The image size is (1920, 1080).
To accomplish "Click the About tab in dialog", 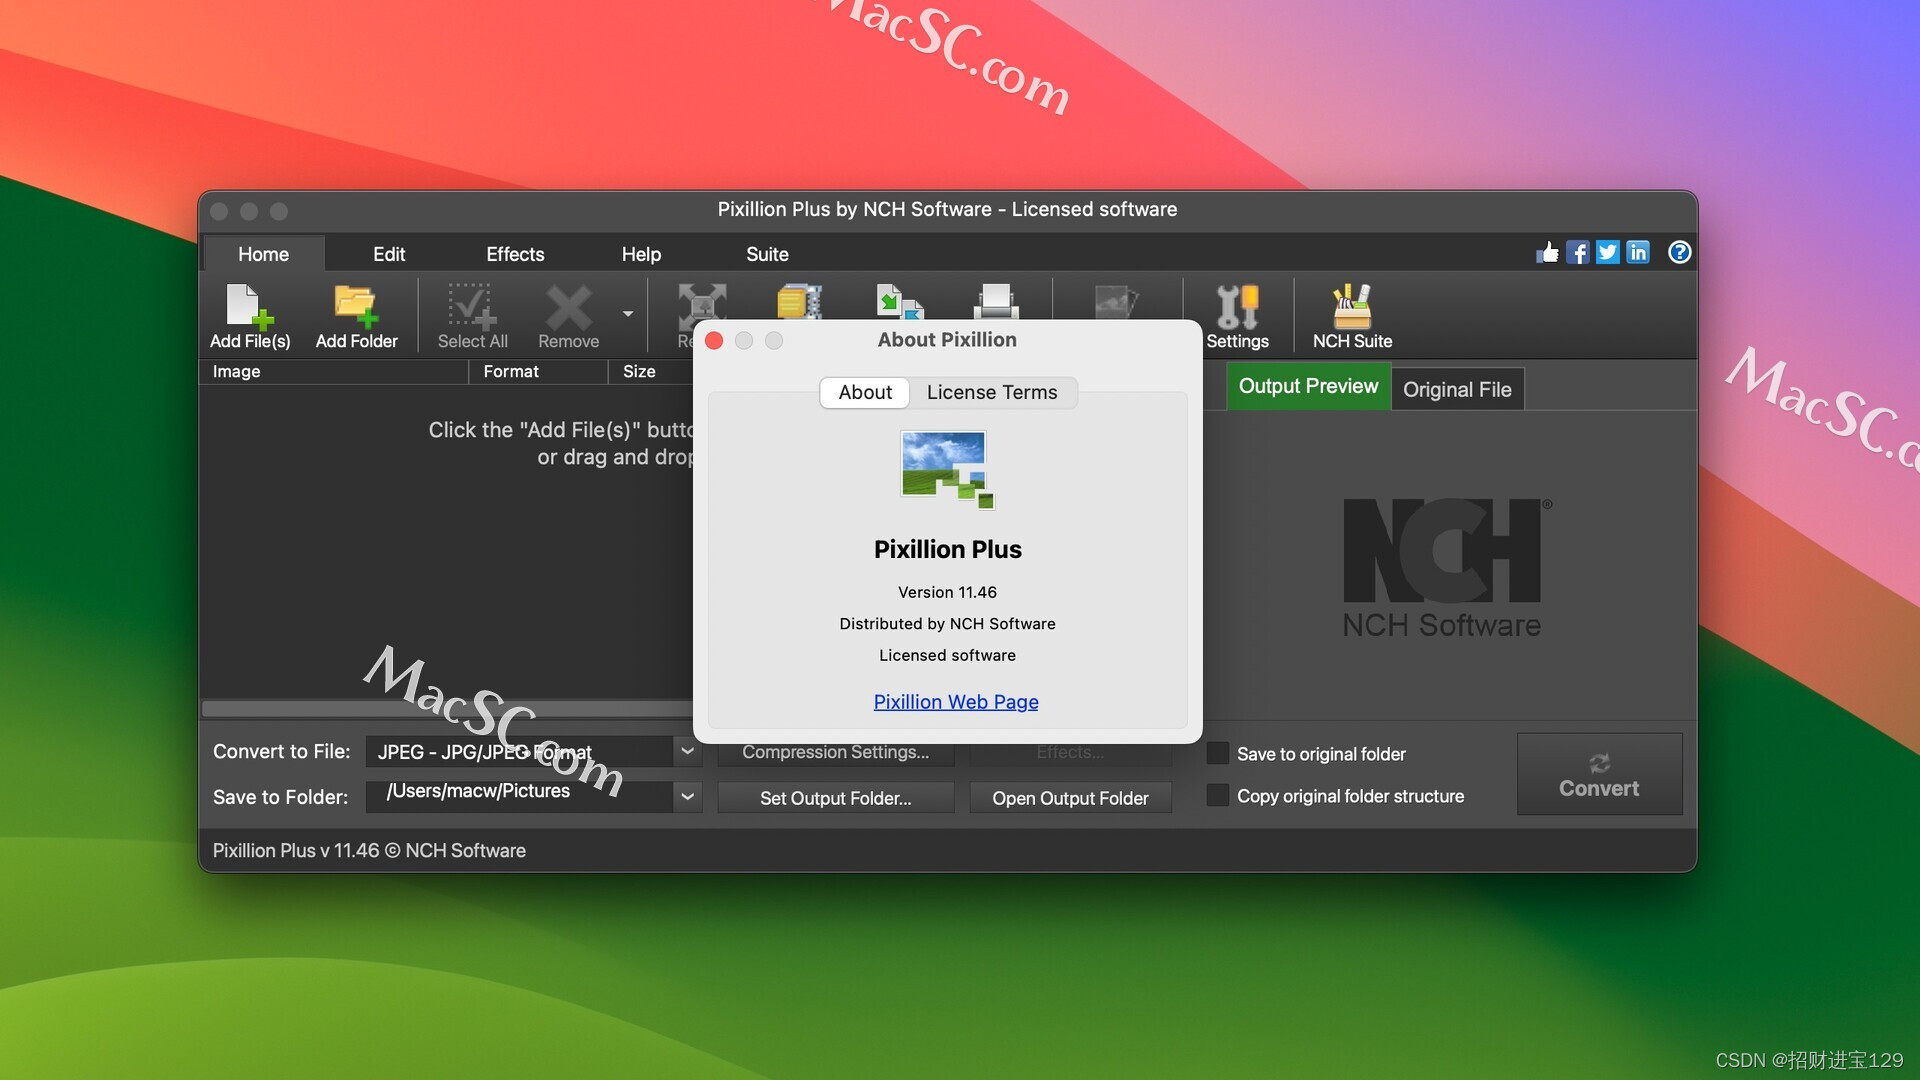I will (x=865, y=392).
